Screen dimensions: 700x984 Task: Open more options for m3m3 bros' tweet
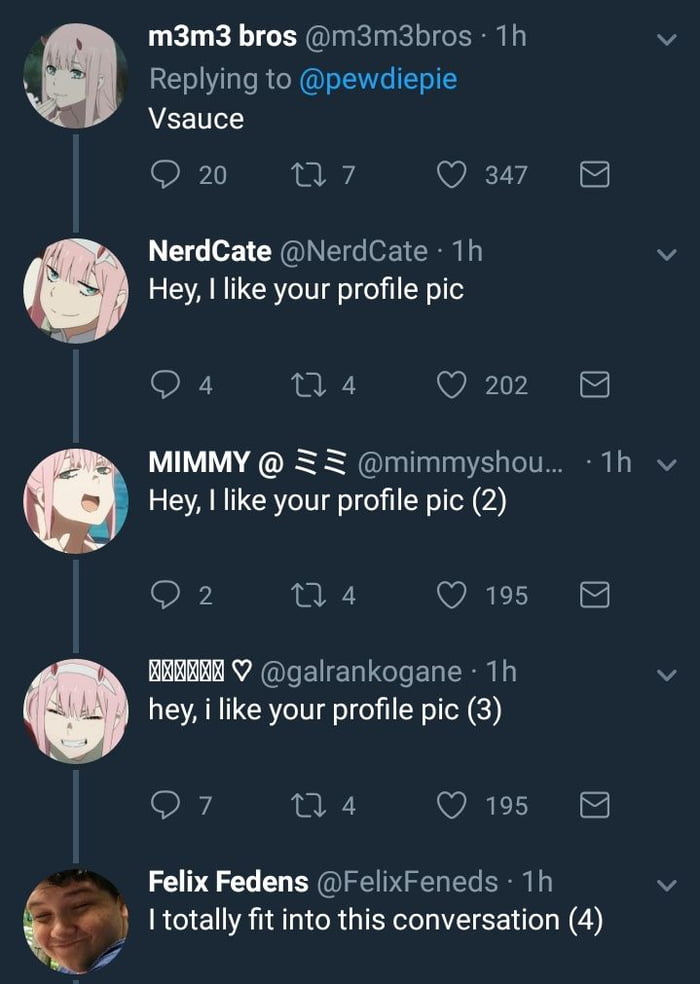pyautogui.click(x=666, y=39)
